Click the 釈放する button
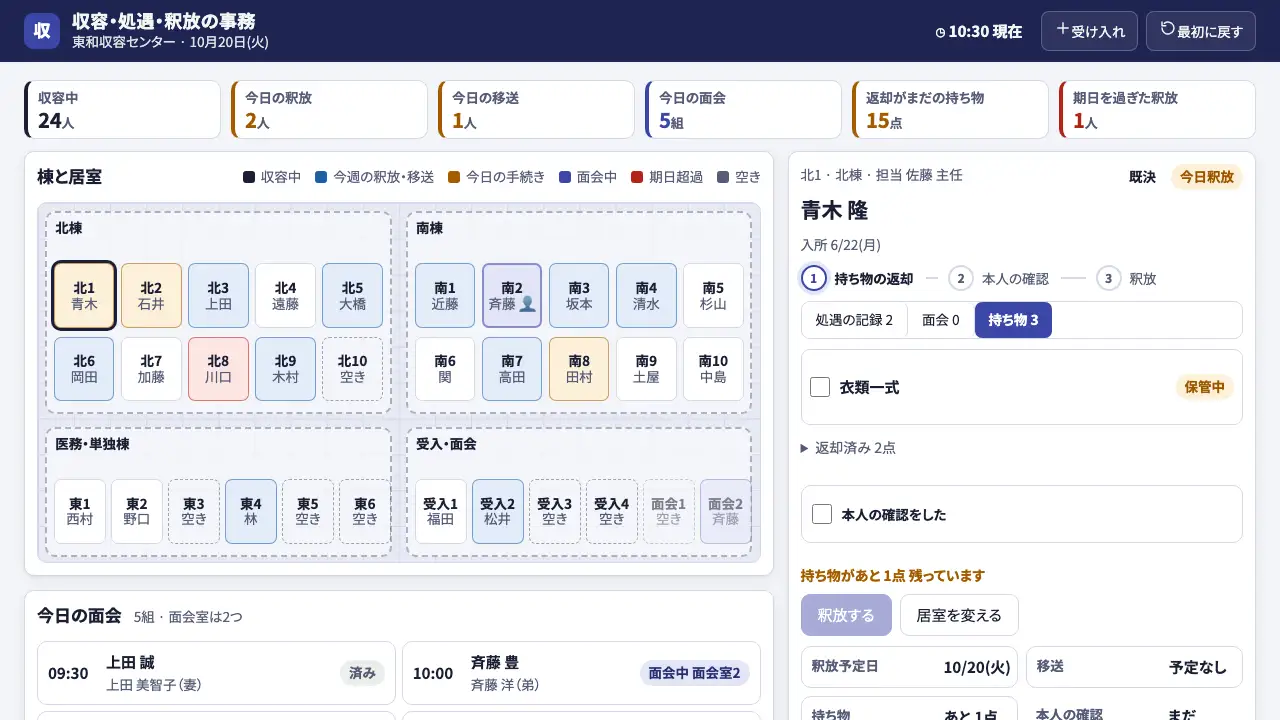The width and height of the screenshot is (1280, 720). click(846, 615)
